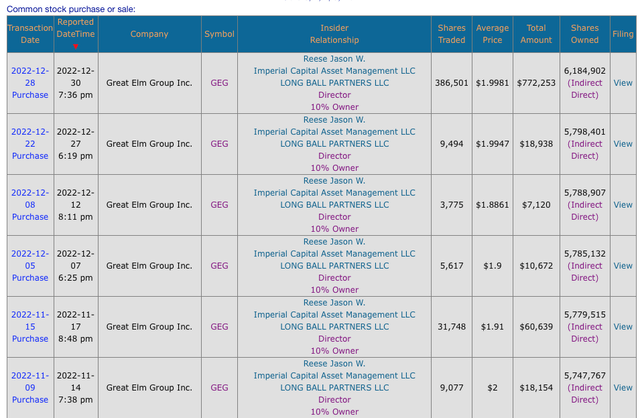
Task: Select the 6,184,902 shares owned value
Action: point(584,71)
